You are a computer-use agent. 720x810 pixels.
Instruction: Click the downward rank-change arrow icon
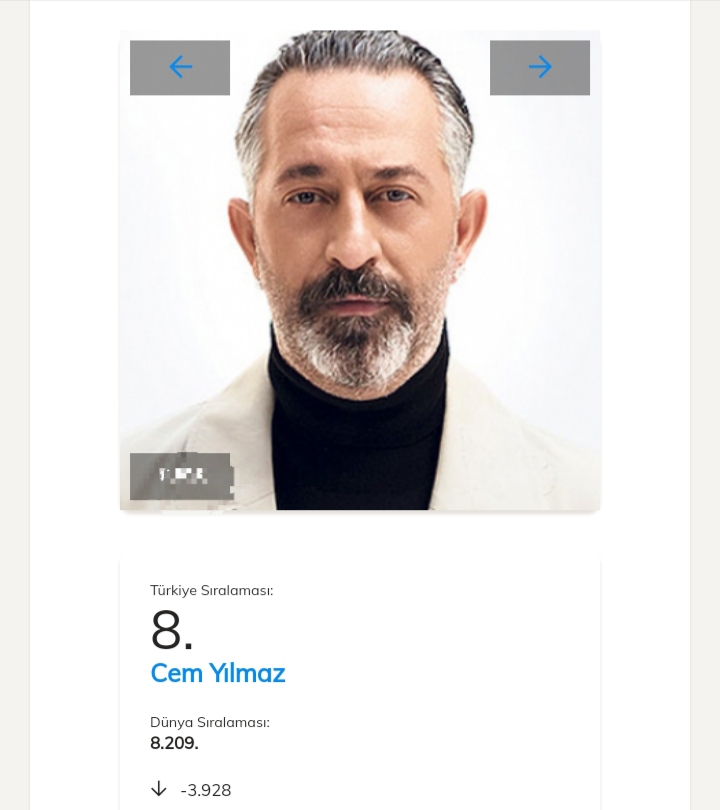[x=159, y=789]
